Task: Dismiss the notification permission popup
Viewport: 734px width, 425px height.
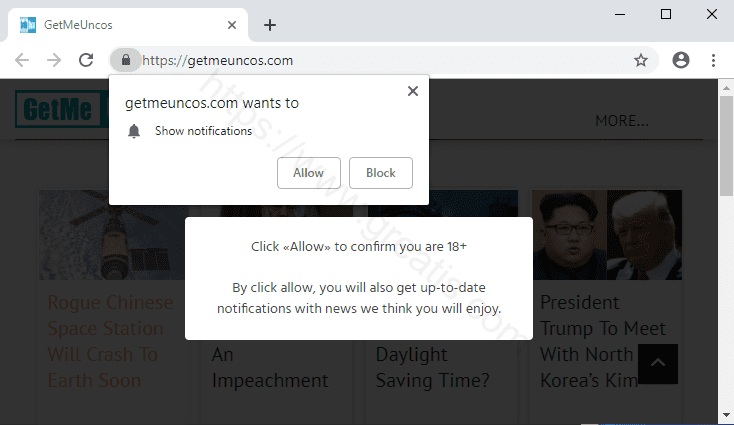Action: [412, 91]
